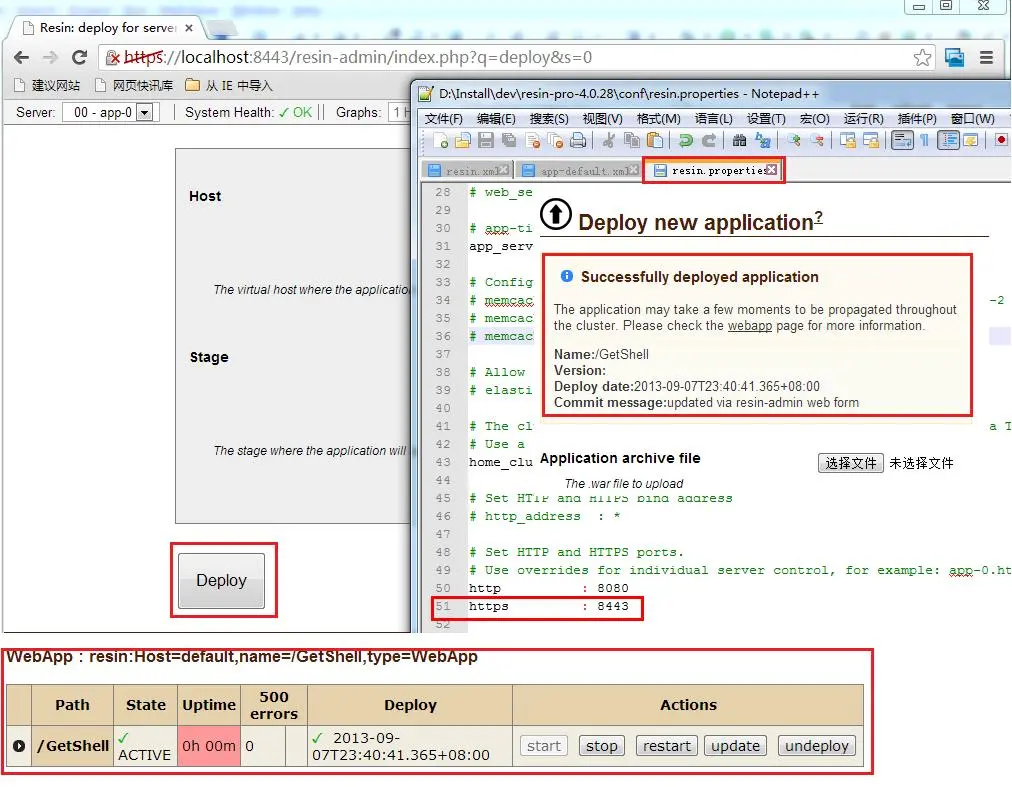Open the 从 IE 中导入 bookmarks folder
This screenshot has width=1012, height=787.
point(229,85)
